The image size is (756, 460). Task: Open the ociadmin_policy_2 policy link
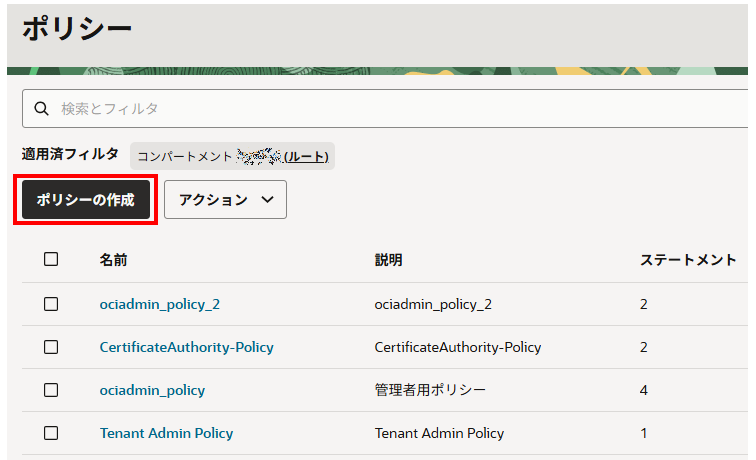pyautogui.click(x=159, y=304)
